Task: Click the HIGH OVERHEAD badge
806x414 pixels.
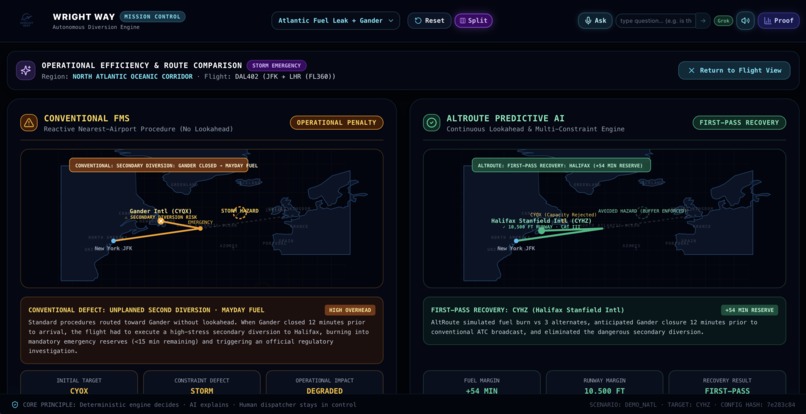Action: coord(350,310)
